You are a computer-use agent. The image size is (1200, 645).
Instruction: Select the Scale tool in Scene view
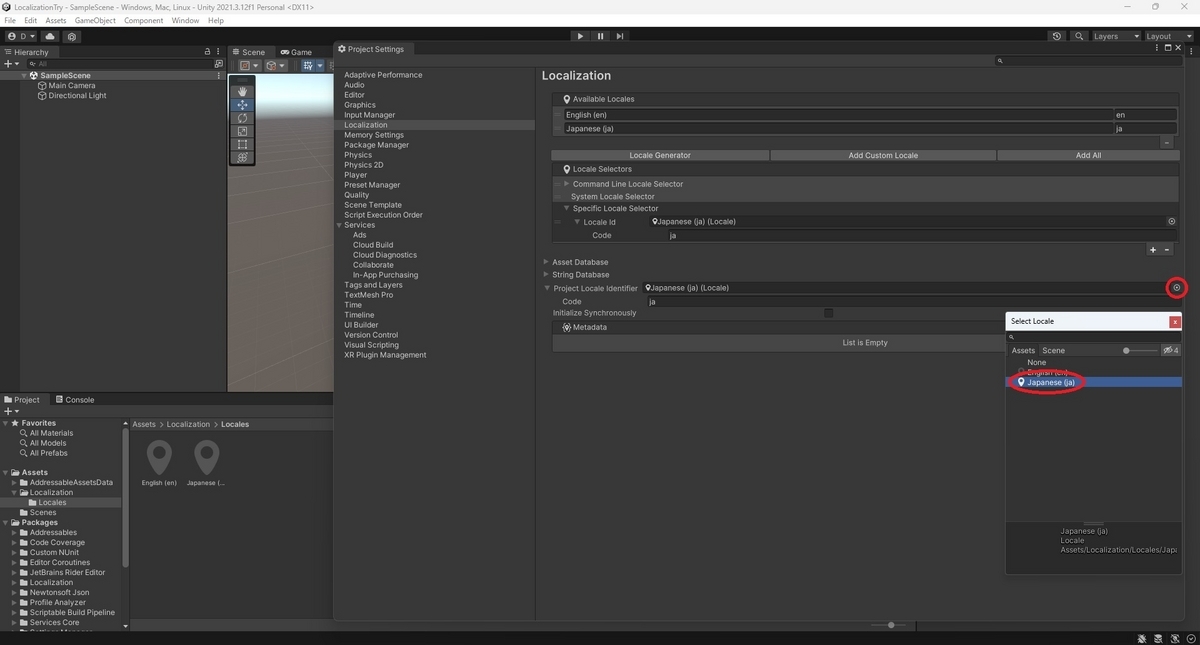[x=242, y=131]
